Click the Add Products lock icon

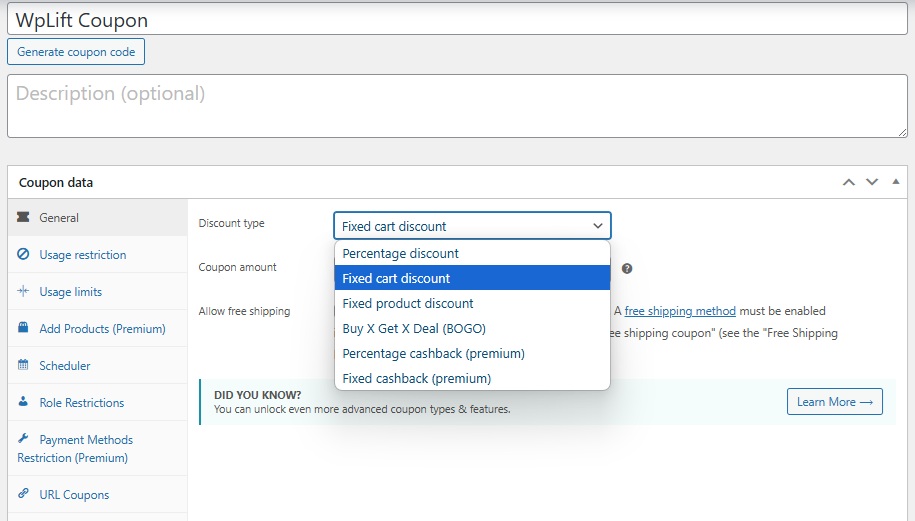23,328
